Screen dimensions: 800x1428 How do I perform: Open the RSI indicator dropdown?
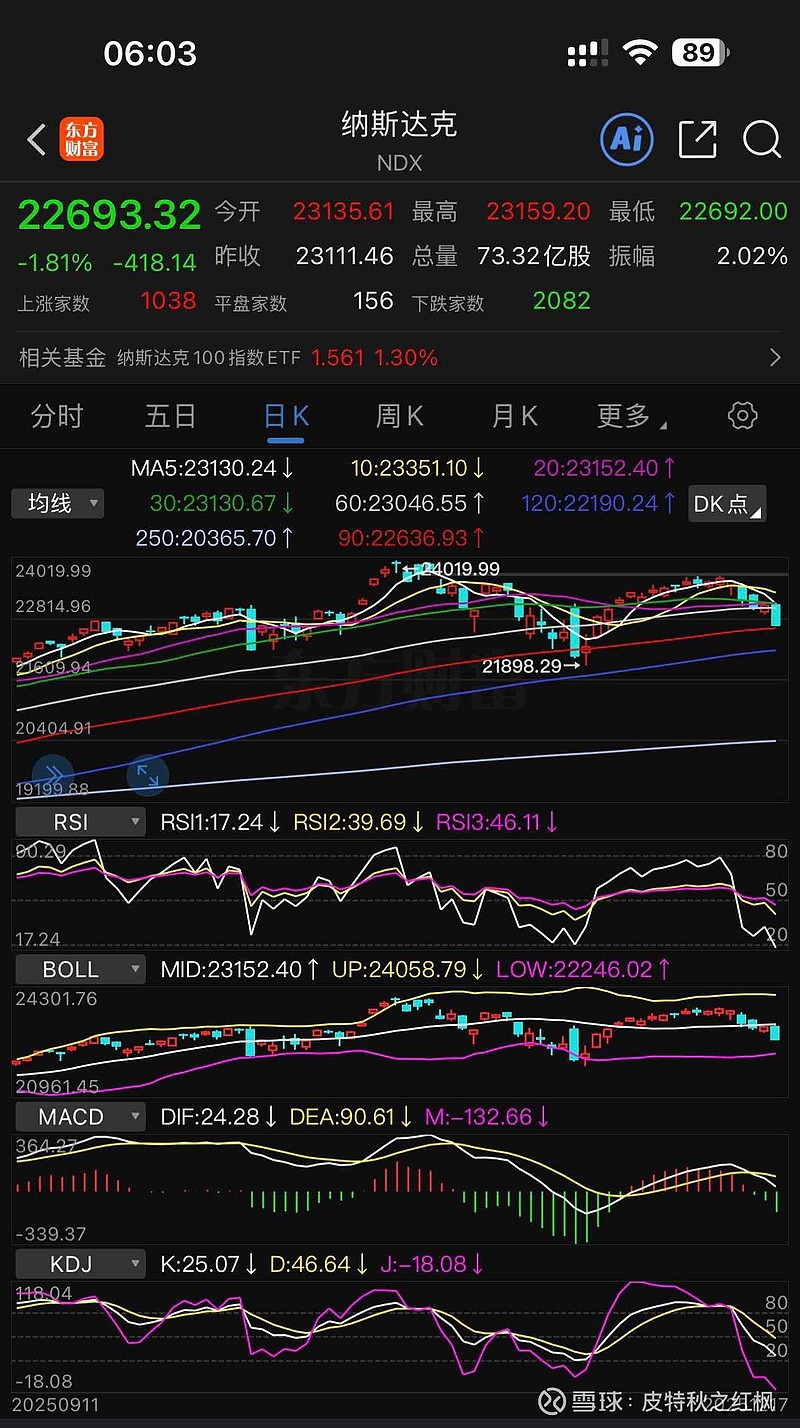pos(80,821)
